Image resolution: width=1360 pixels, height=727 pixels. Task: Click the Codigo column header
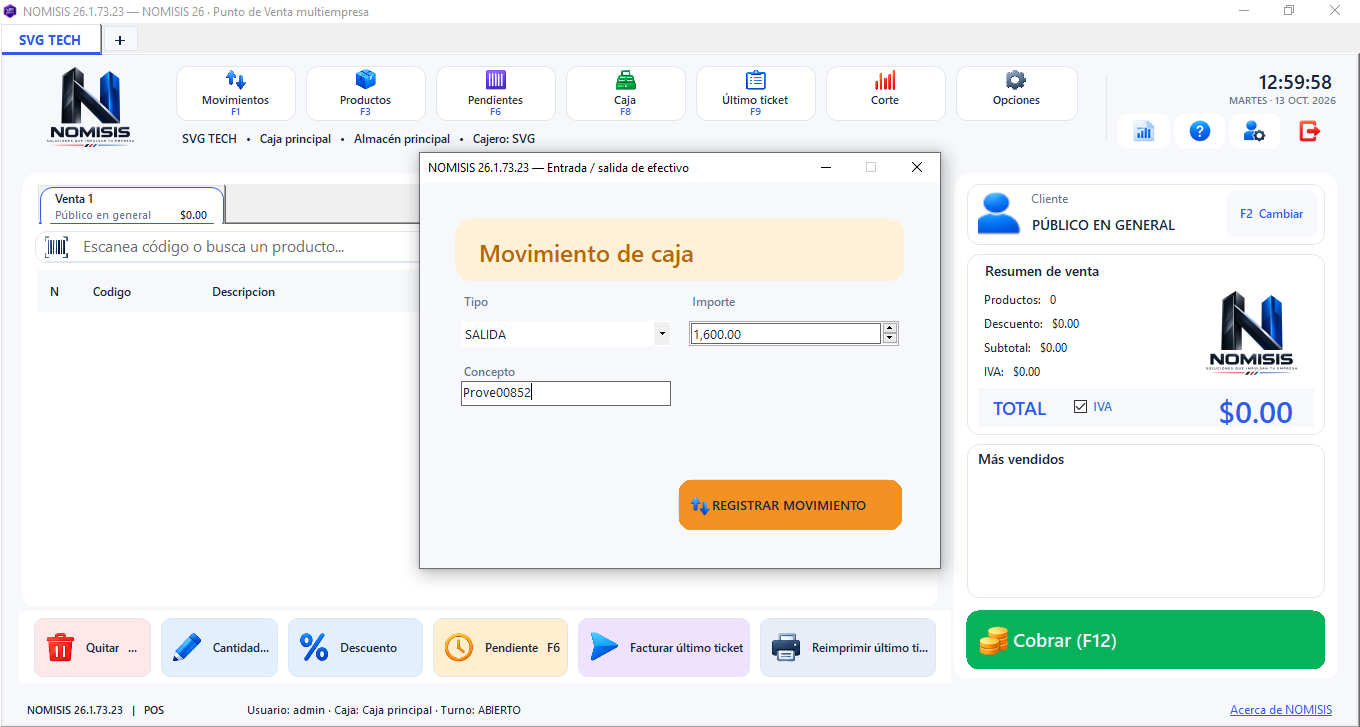[x=112, y=292]
